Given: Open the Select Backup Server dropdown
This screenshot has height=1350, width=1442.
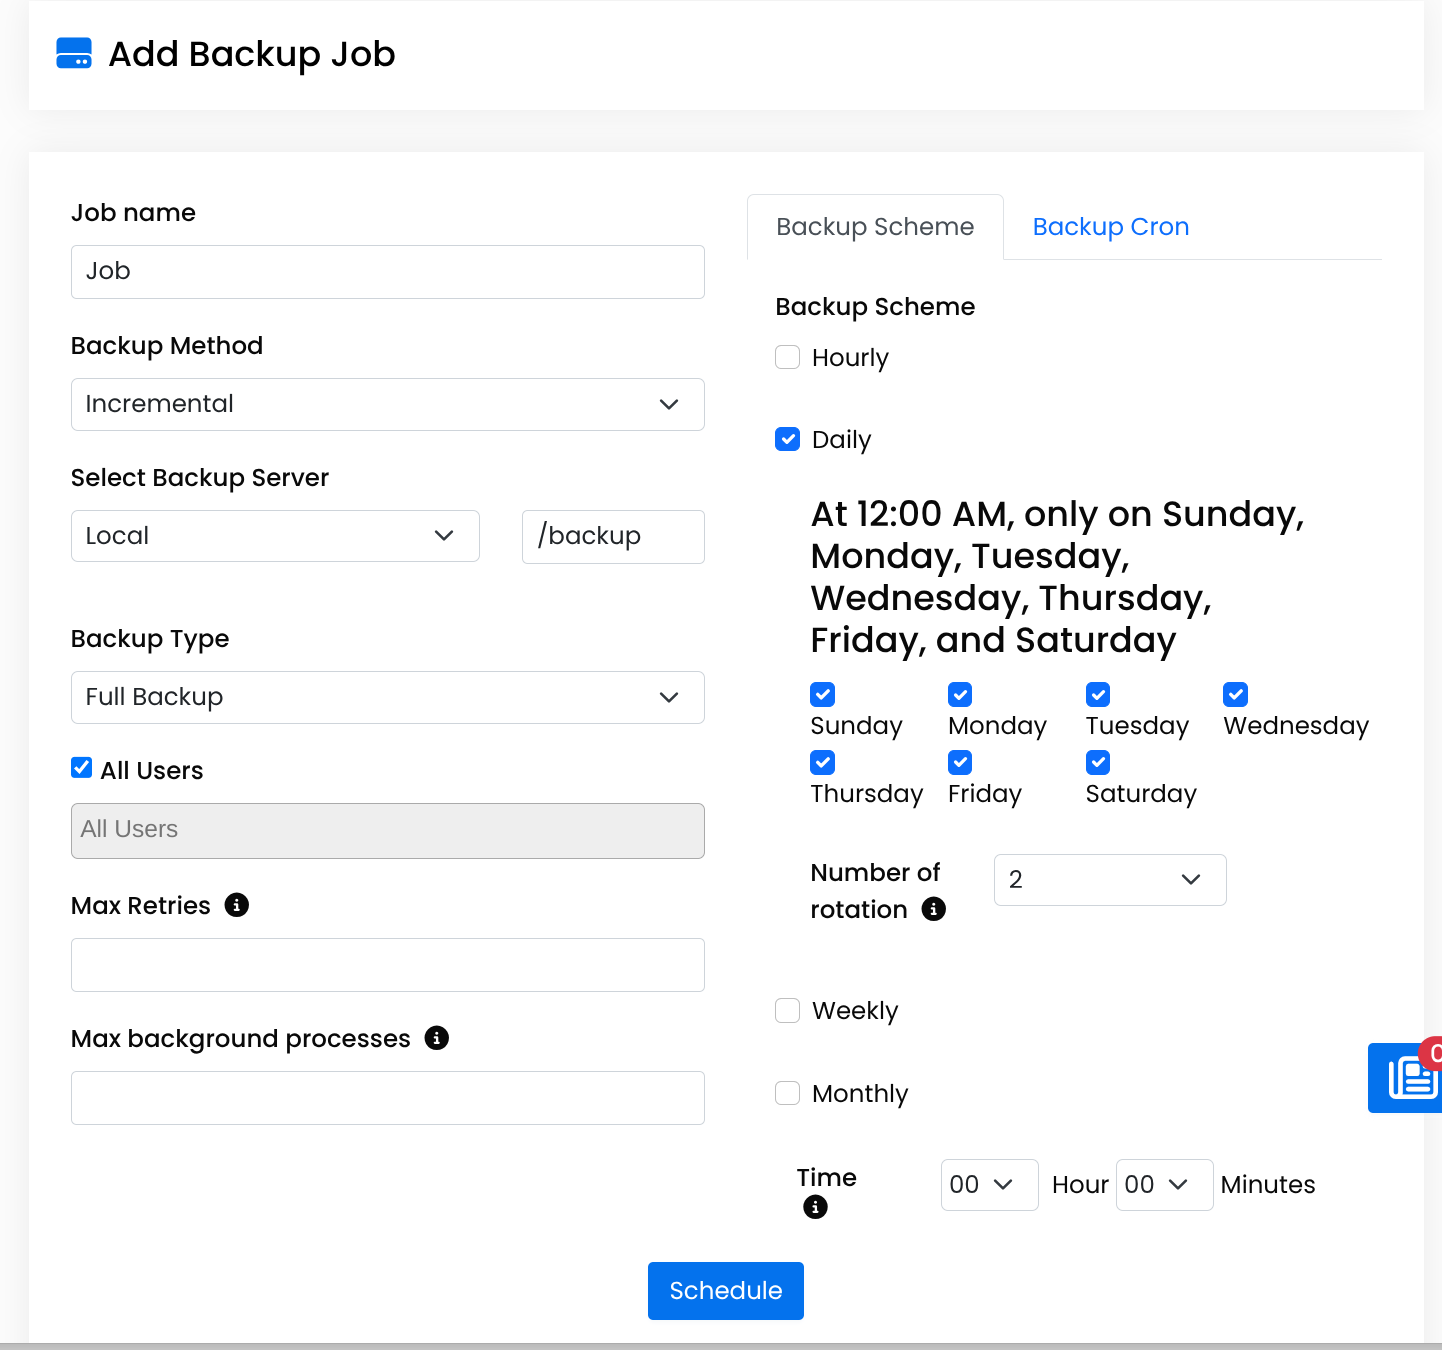Looking at the screenshot, I should [x=274, y=536].
